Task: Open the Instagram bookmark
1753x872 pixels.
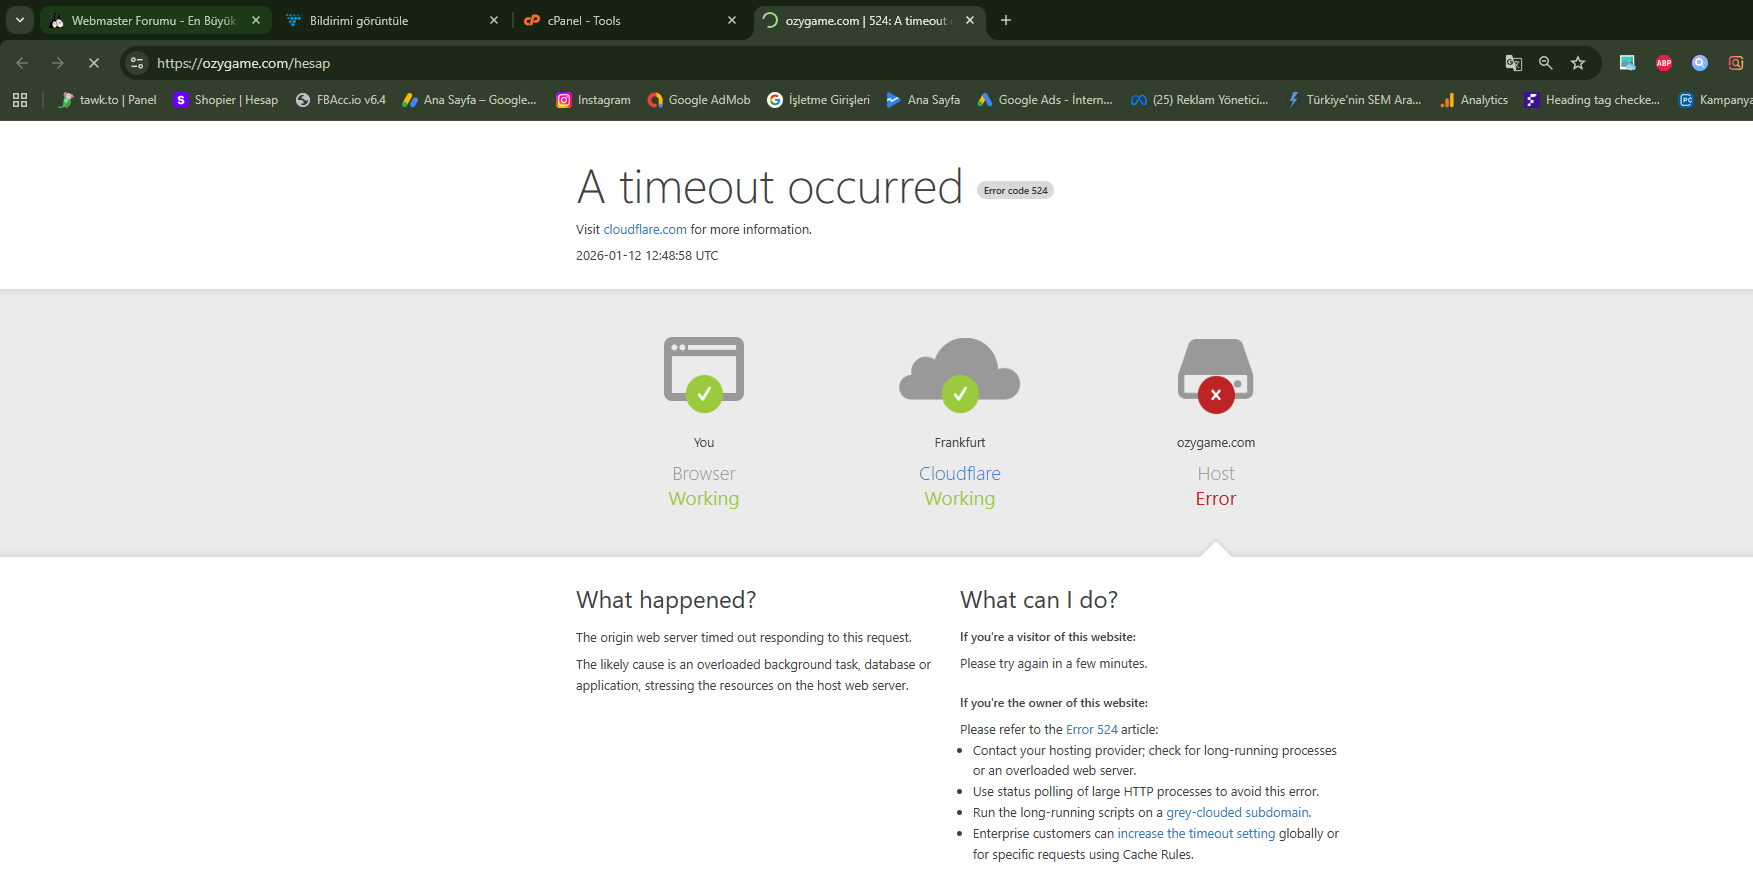Action: tap(594, 100)
